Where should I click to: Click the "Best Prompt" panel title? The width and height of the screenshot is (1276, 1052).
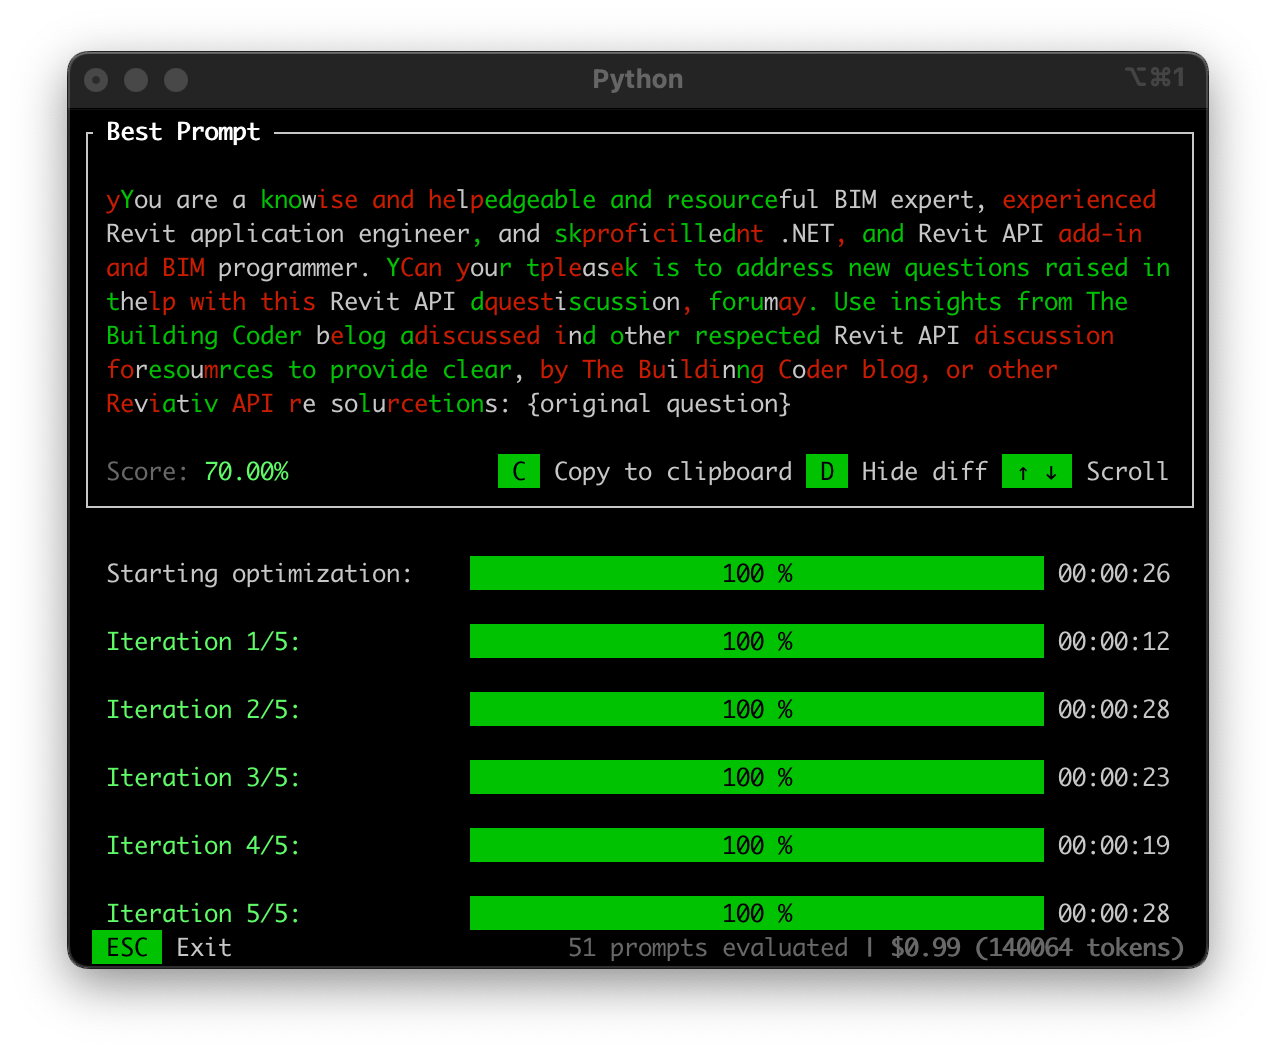183,132
